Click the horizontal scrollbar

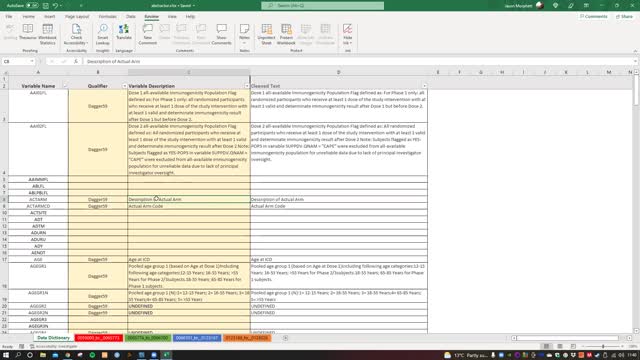coord(571,338)
